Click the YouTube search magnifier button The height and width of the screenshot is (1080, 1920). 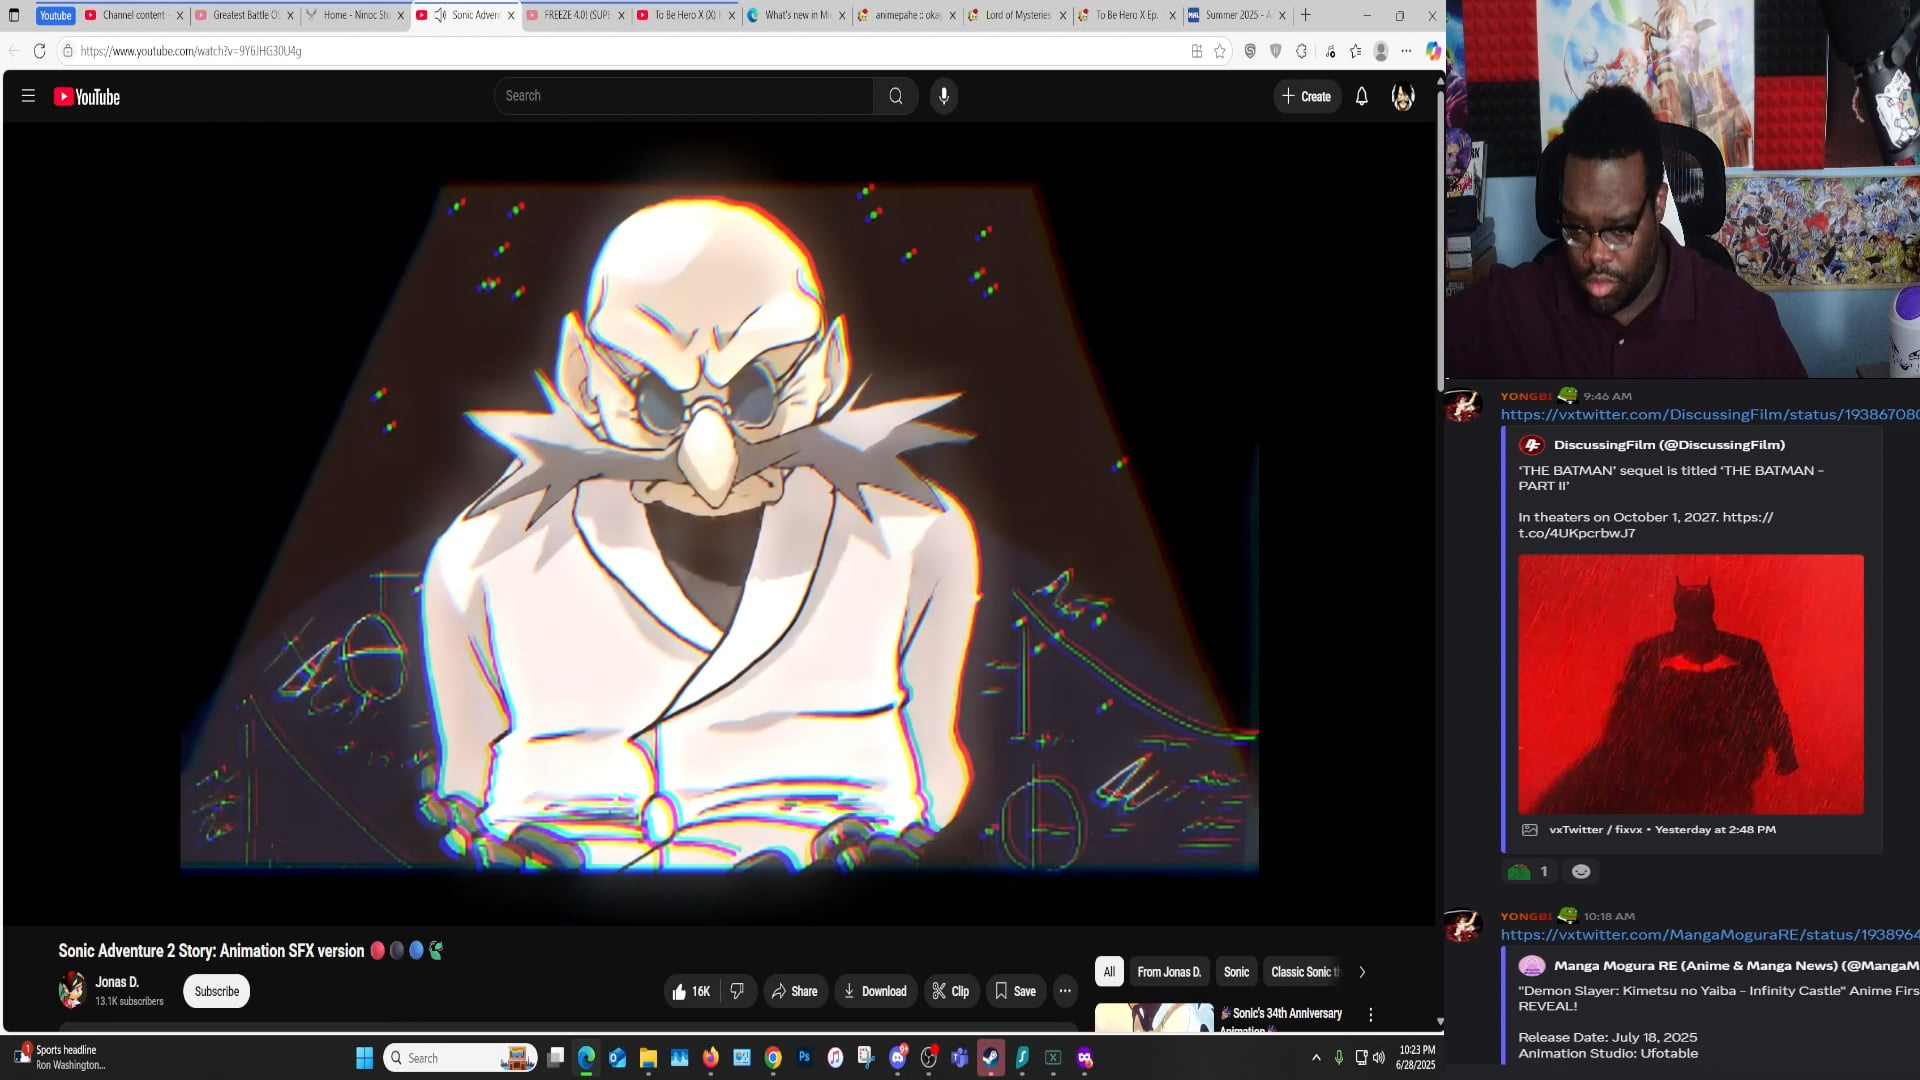click(x=896, y=96)
